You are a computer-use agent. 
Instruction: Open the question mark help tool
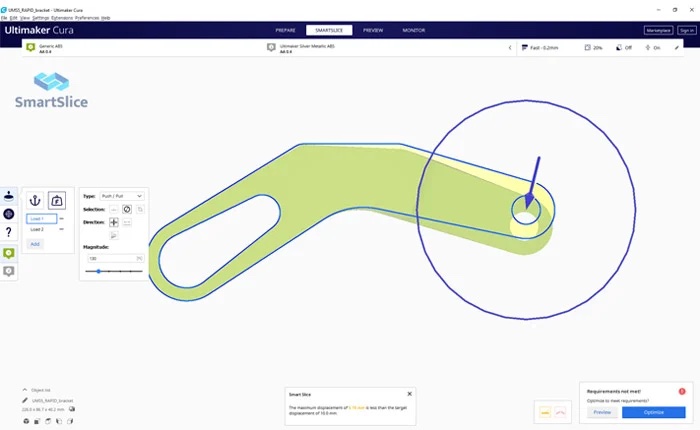[x=8, y=232]
